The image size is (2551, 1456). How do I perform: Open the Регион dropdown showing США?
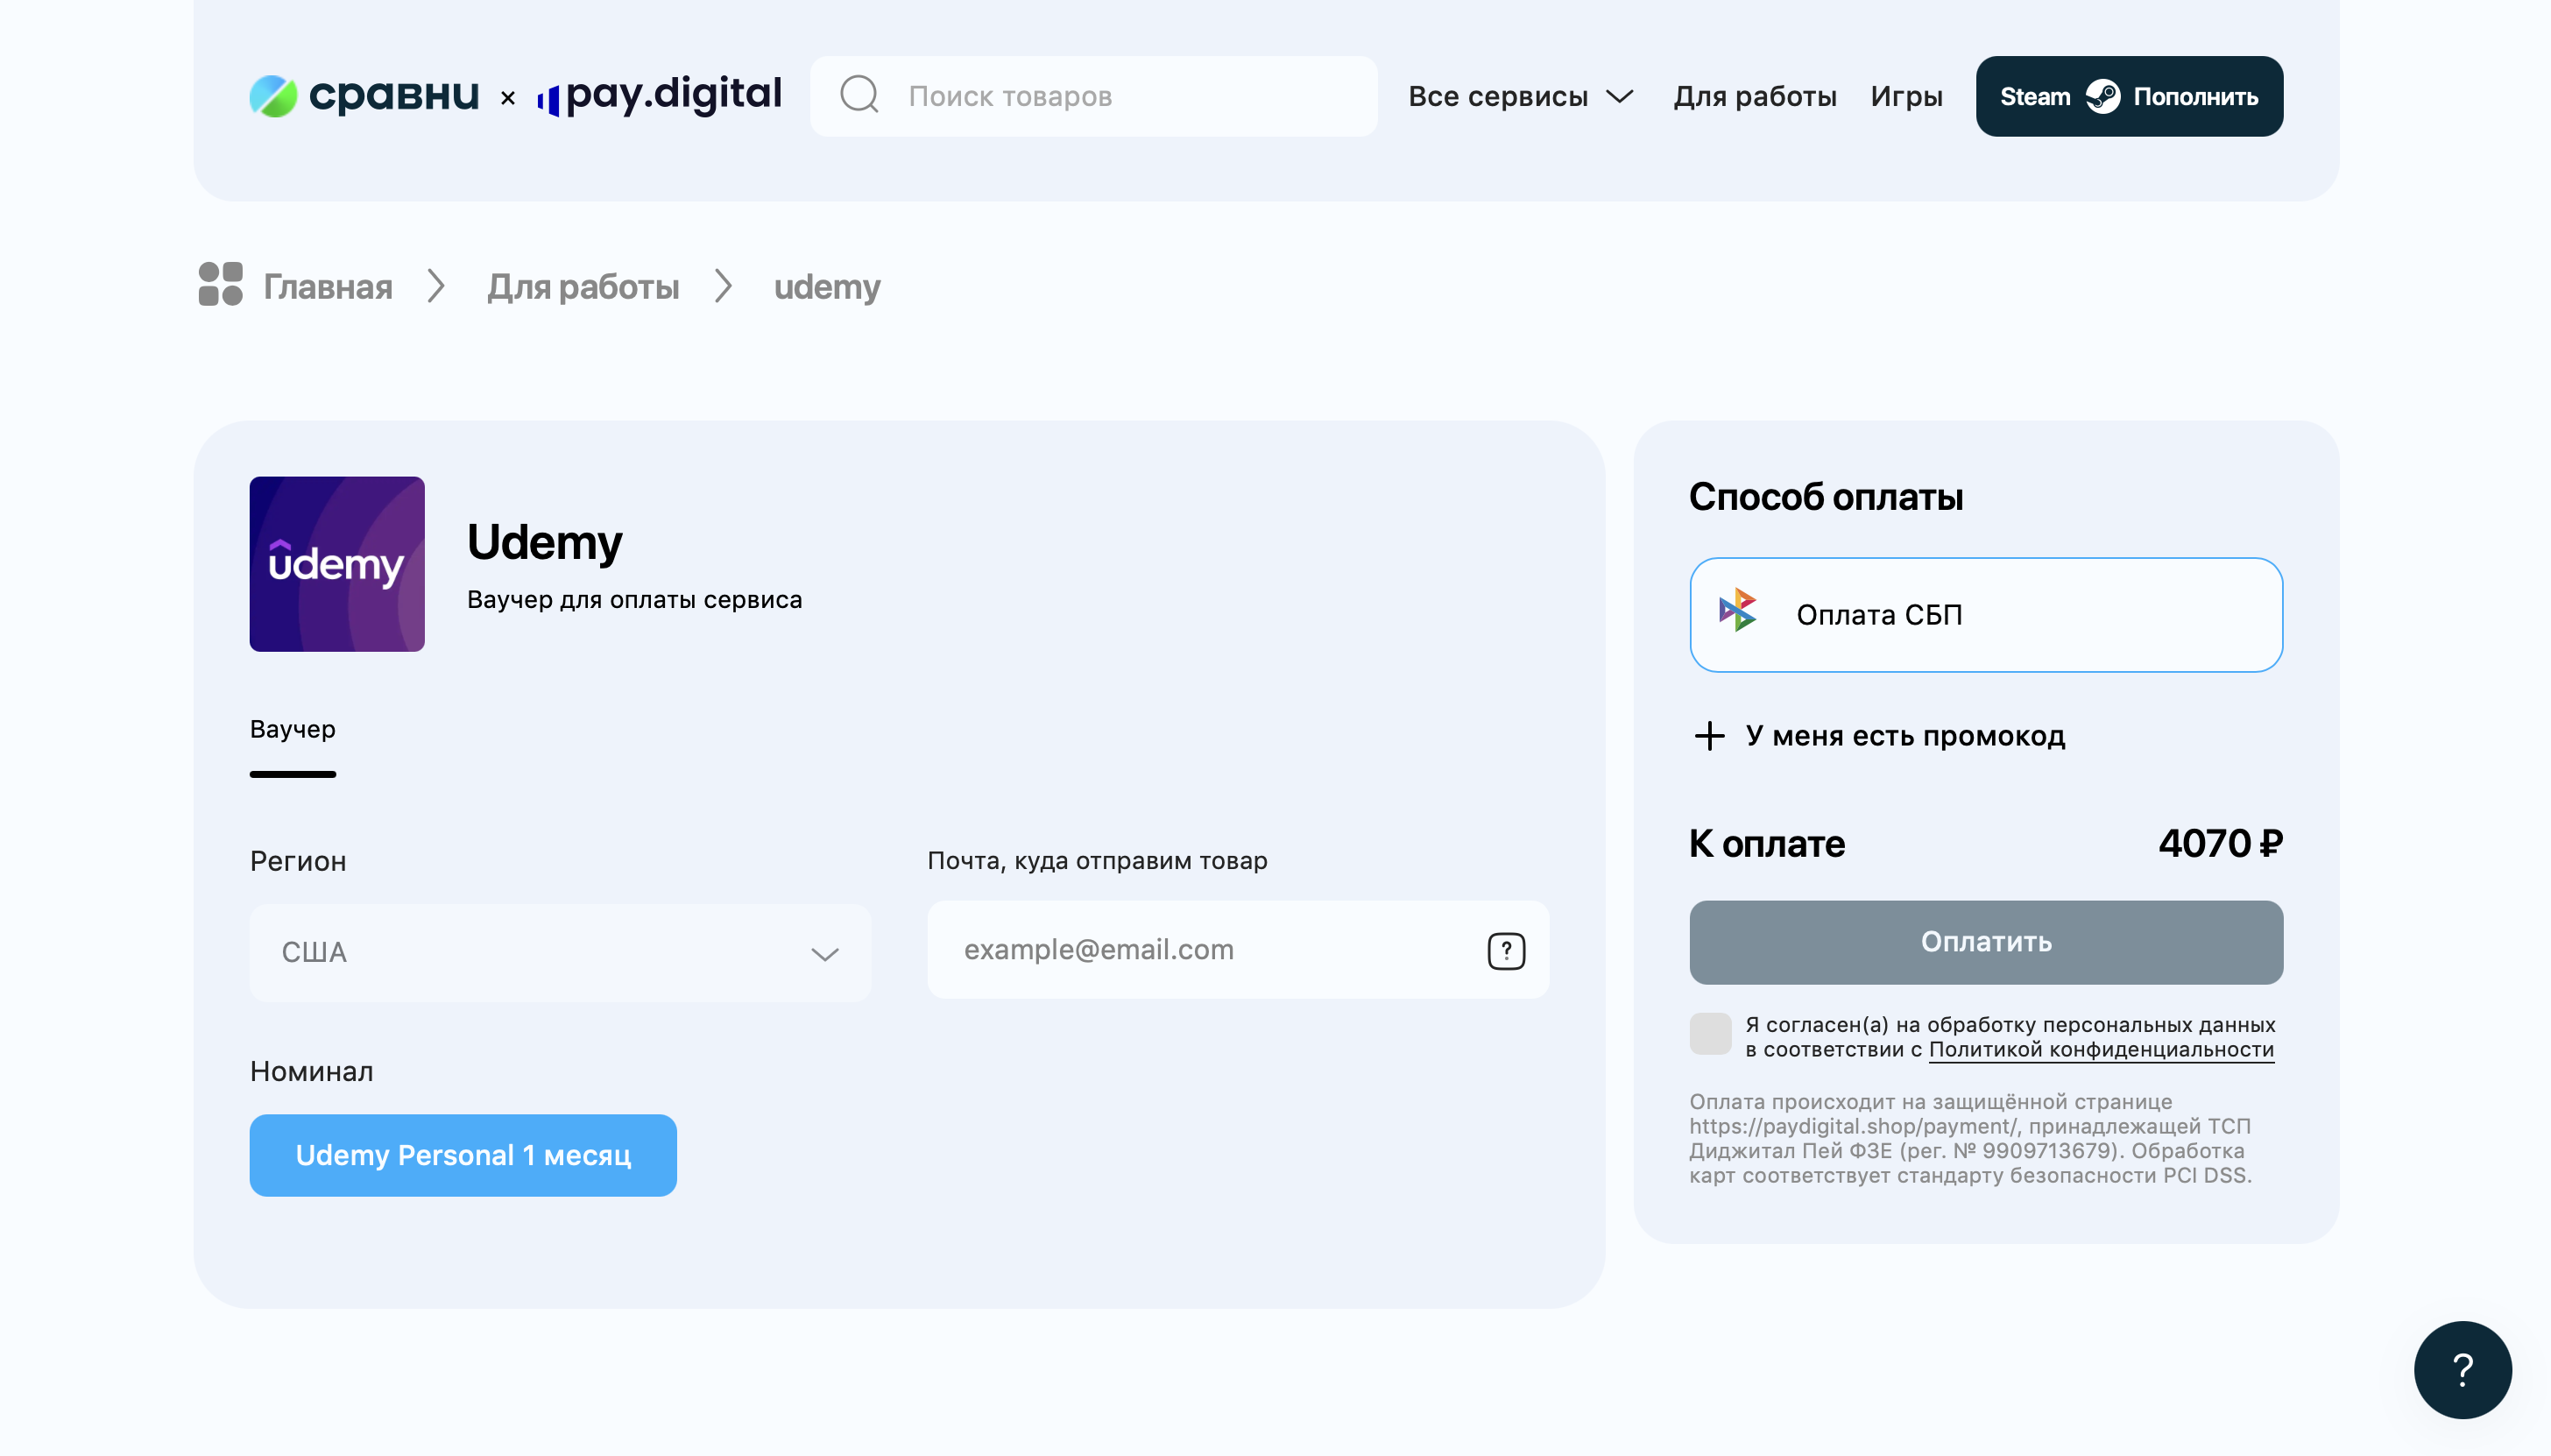[560, 952]
